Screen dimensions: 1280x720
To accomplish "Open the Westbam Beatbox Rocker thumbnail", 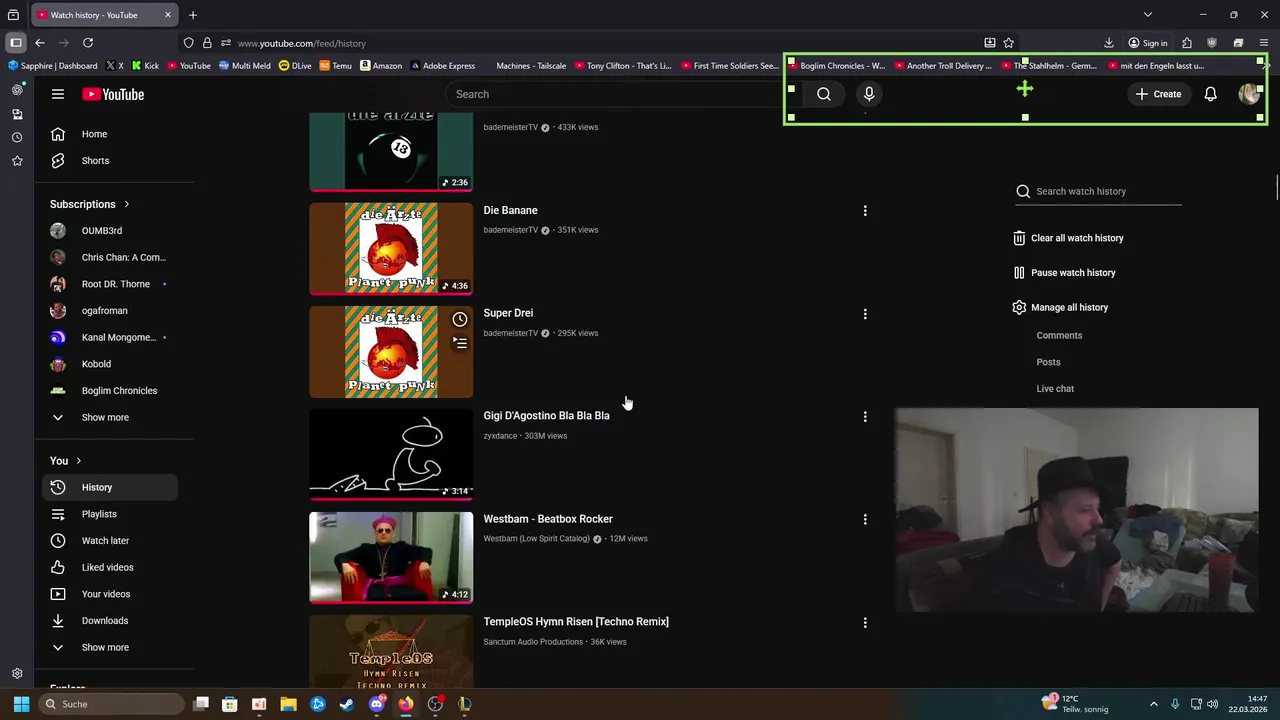I will click(391, 558).
